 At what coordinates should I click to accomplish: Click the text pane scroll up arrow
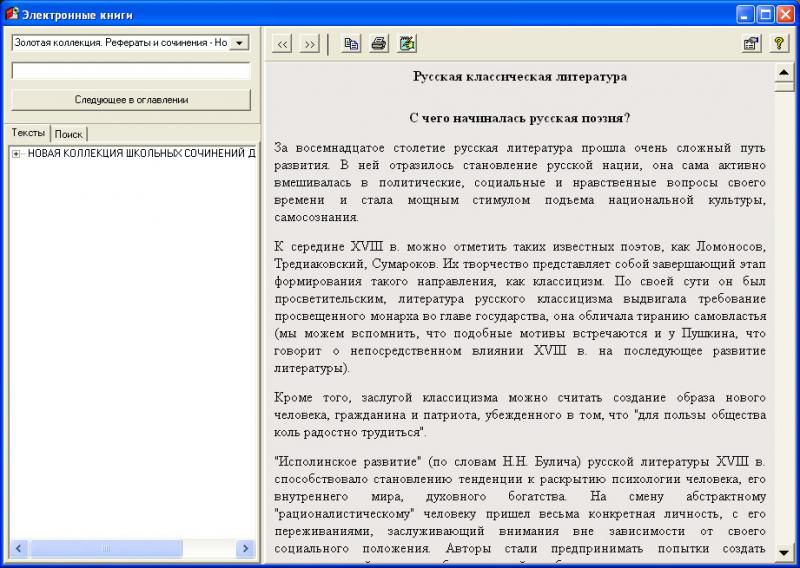tap(784, 72)
